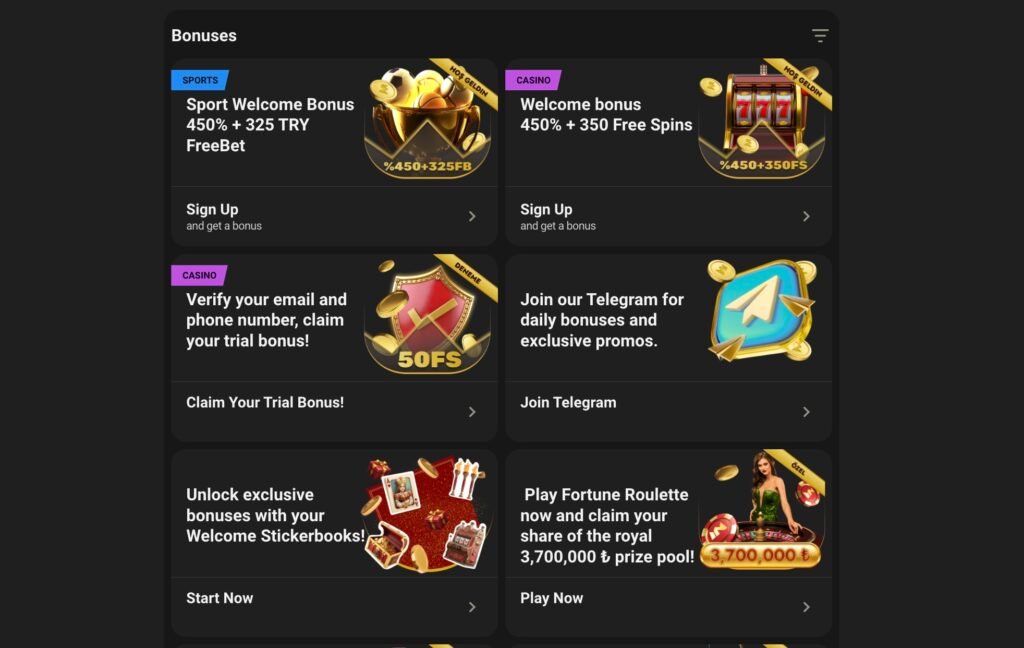Click the 777 slot machine image

(761, 121)
